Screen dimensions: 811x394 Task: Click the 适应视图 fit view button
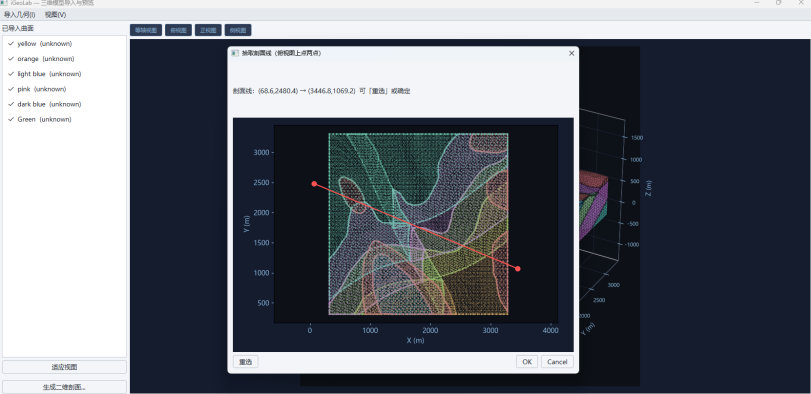pyautogui.click(x=65, y=367)
